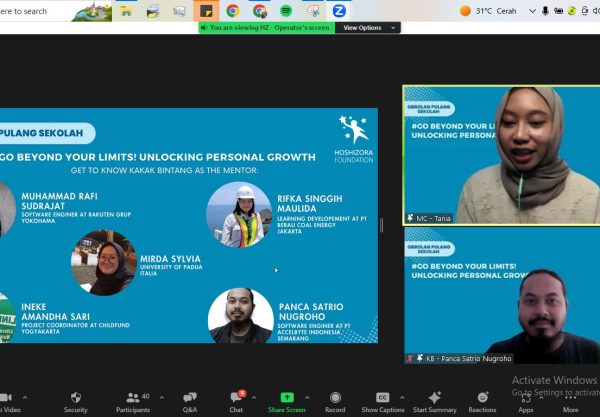600x417 pixels.
Task: Open the Apps panel
Action: coord(526,399)
